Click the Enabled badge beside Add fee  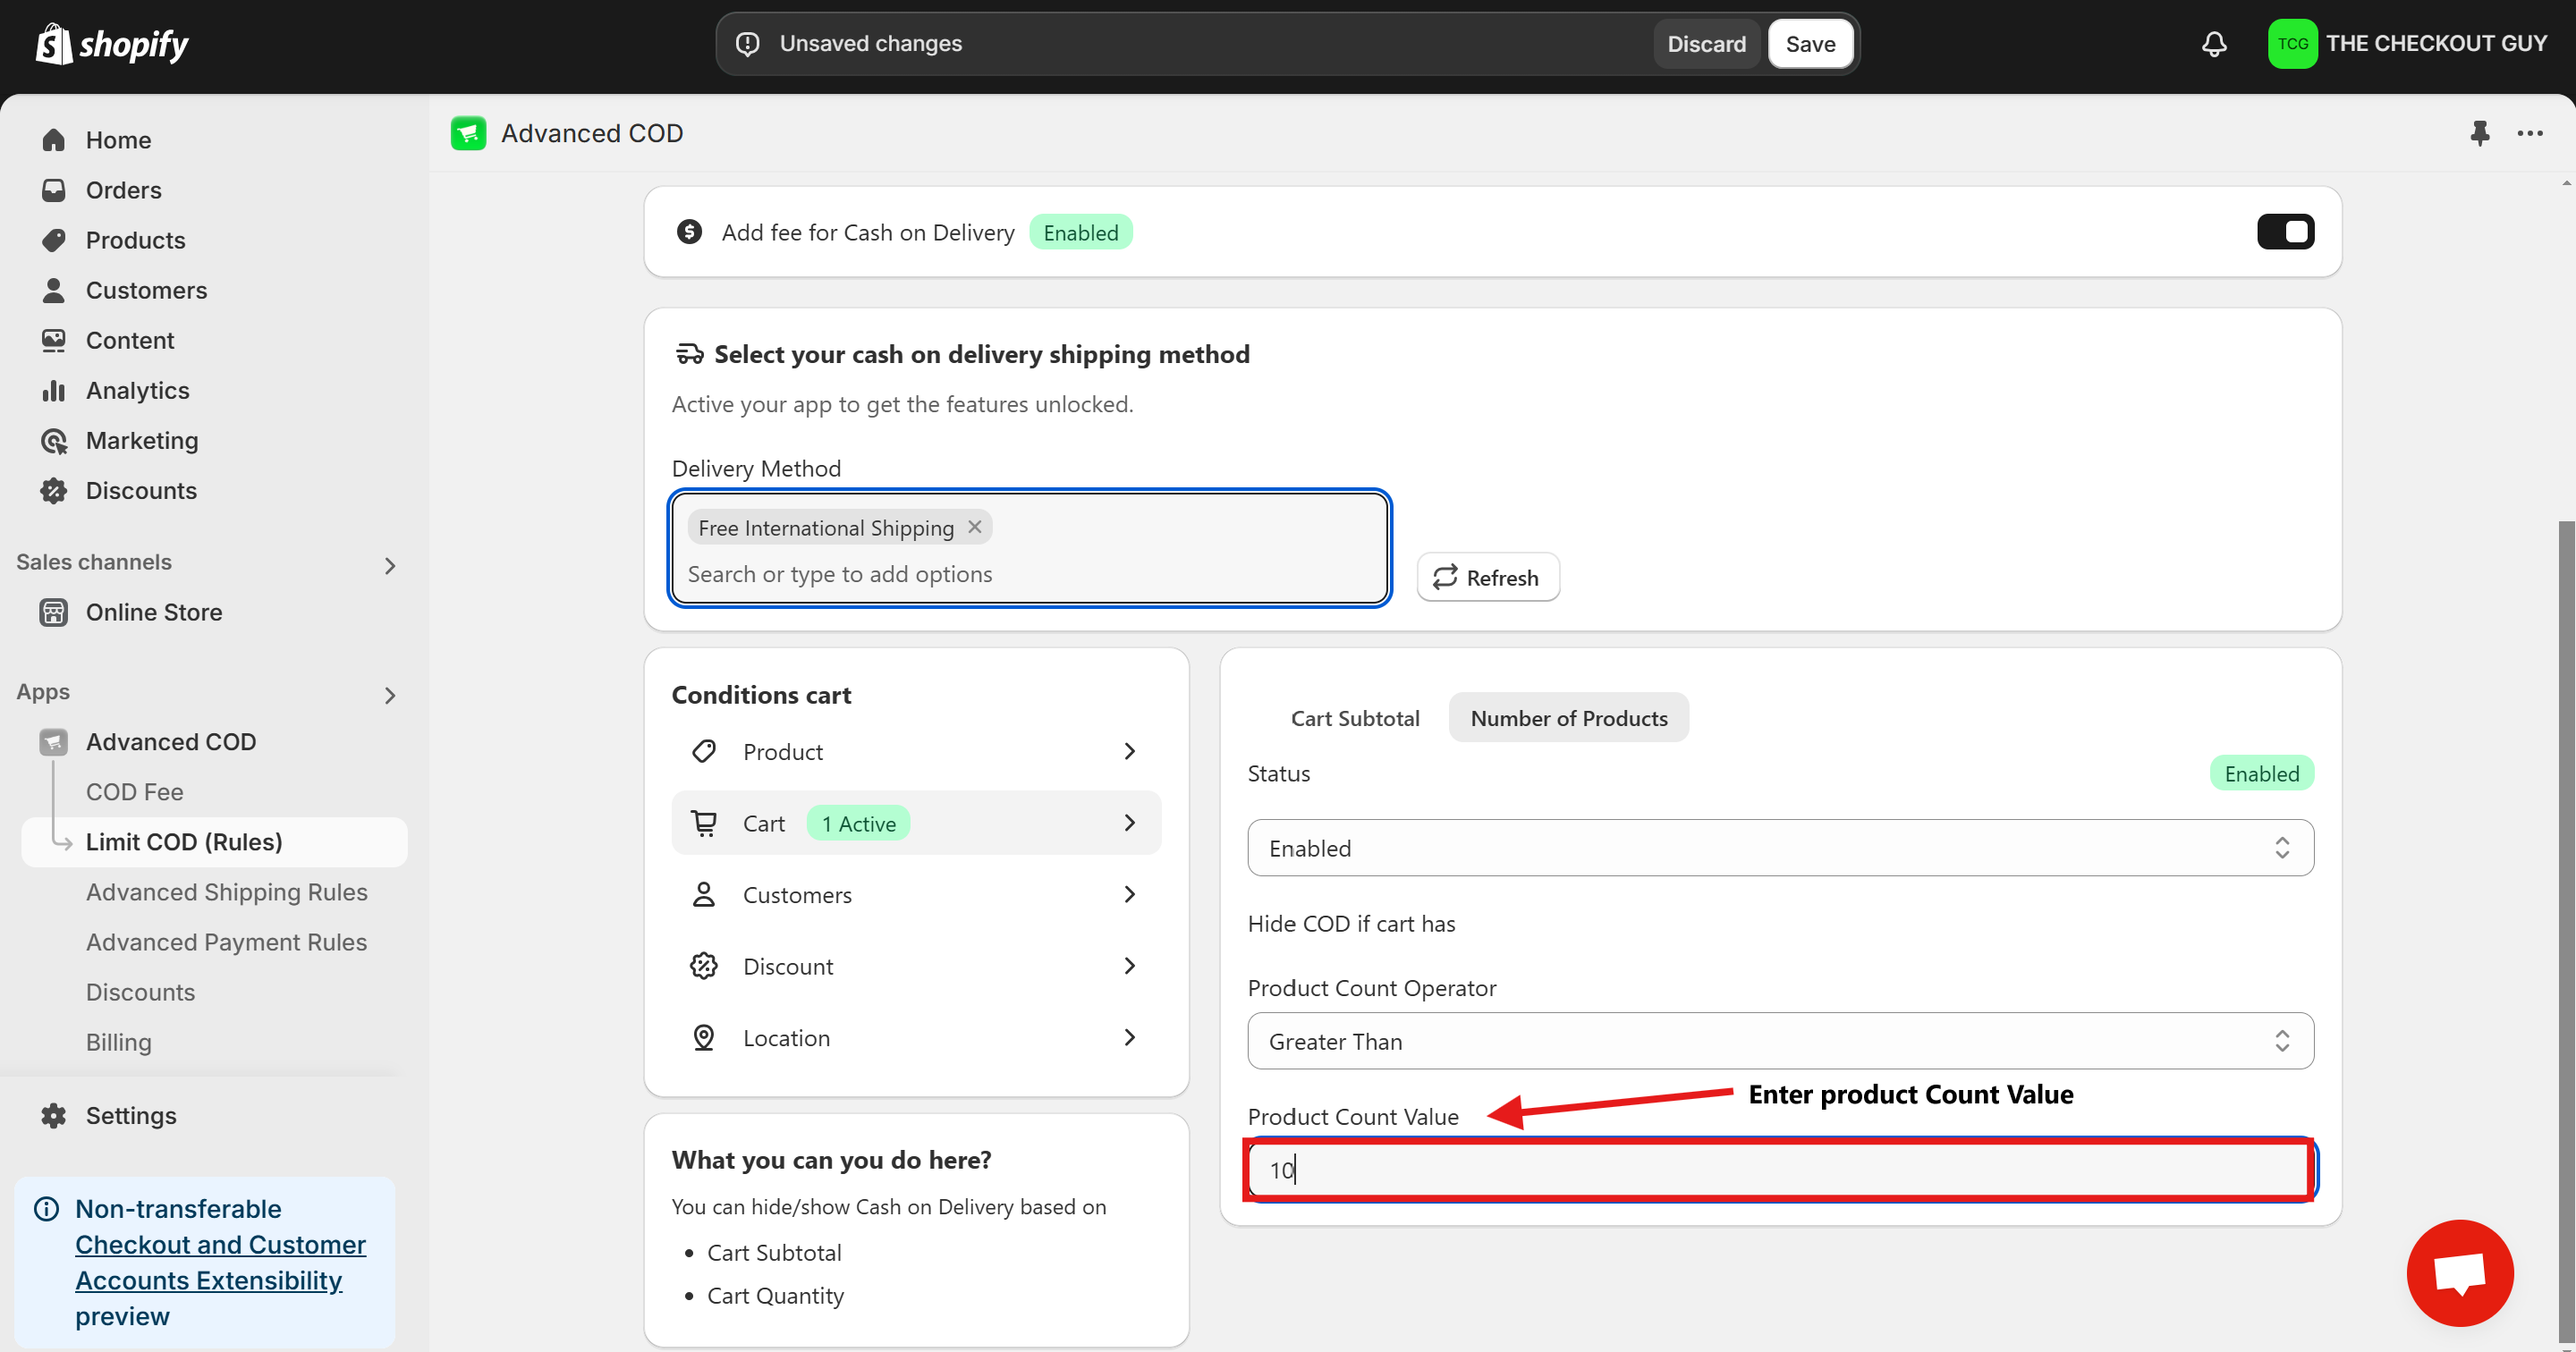(x=1080, y=232)
